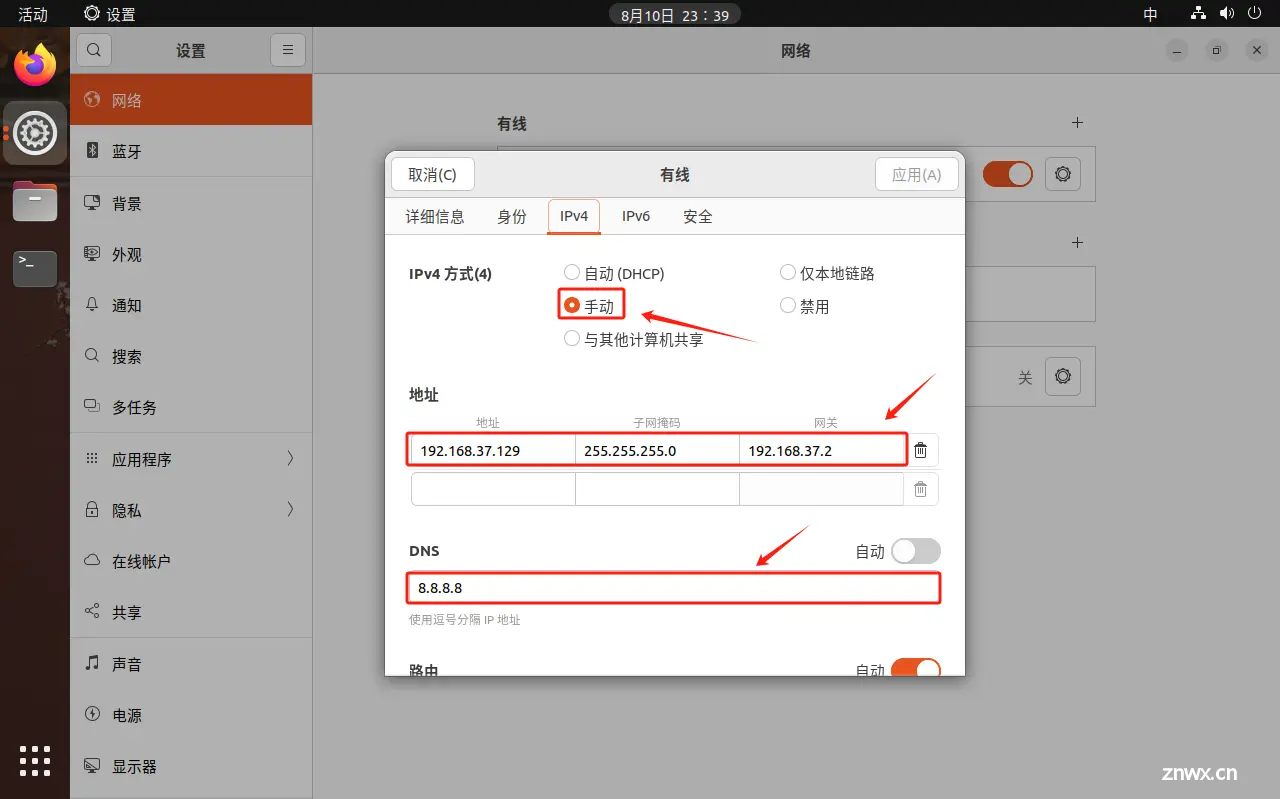Open the network status icon in top bar
Image resolution: width=1280 pixels, height=799 pixels.
click(x=1198, y=14)
